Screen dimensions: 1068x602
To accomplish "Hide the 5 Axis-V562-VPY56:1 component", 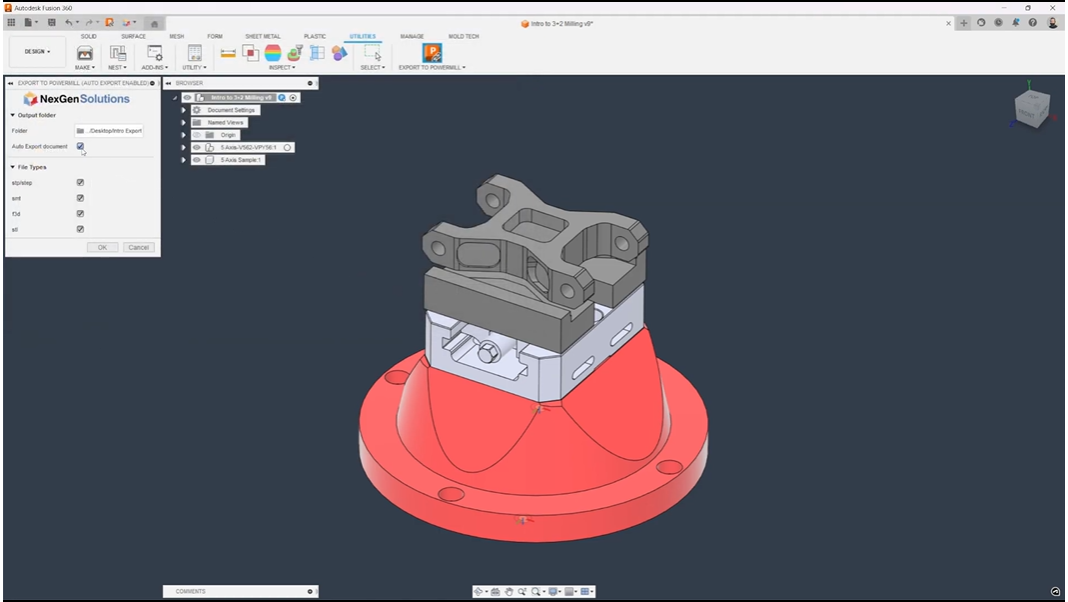I will (197, 147).
